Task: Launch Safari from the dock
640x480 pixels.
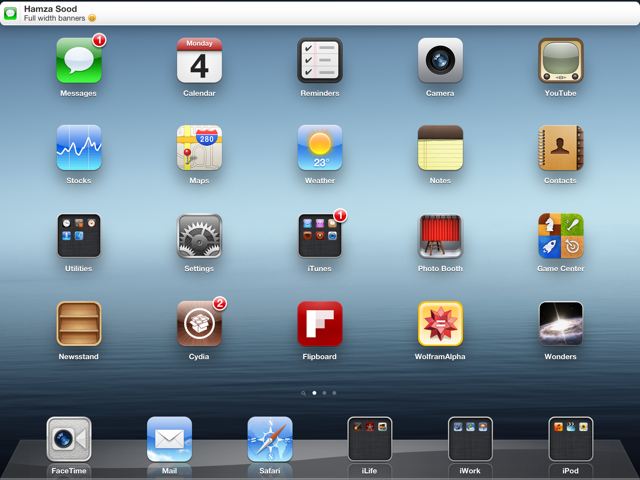Action: 270,439
